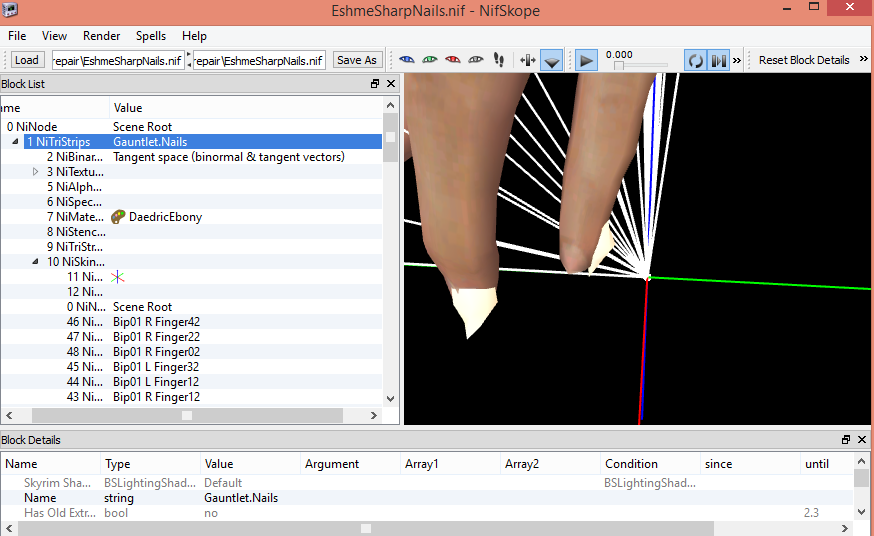
Task: Select the gray eye User view icon
Action: click(475, 60)
